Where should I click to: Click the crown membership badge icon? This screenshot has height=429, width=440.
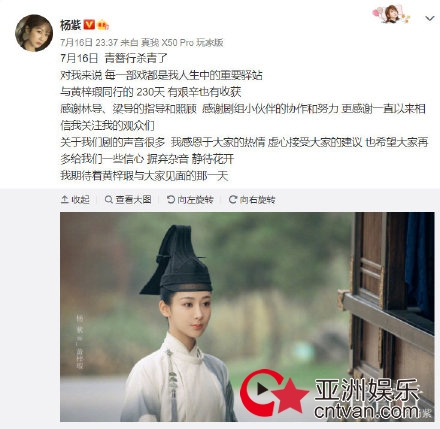click(x=103, y=25)
